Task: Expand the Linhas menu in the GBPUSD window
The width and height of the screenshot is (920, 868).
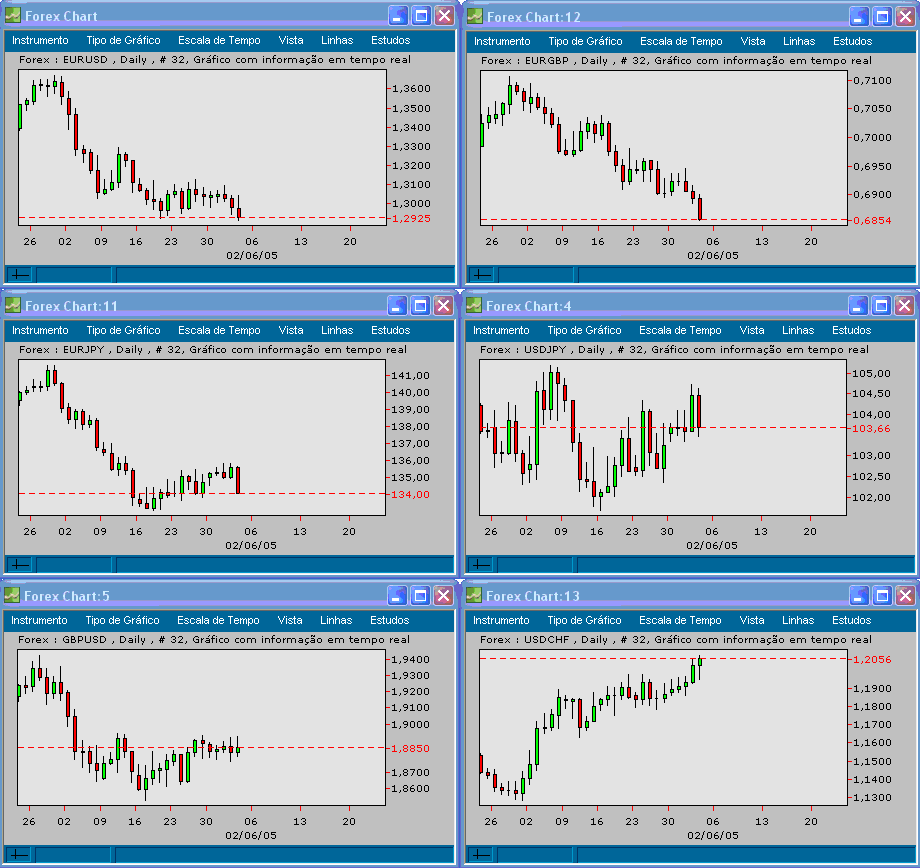Action: pyautogui.click(x=335, y=620)
